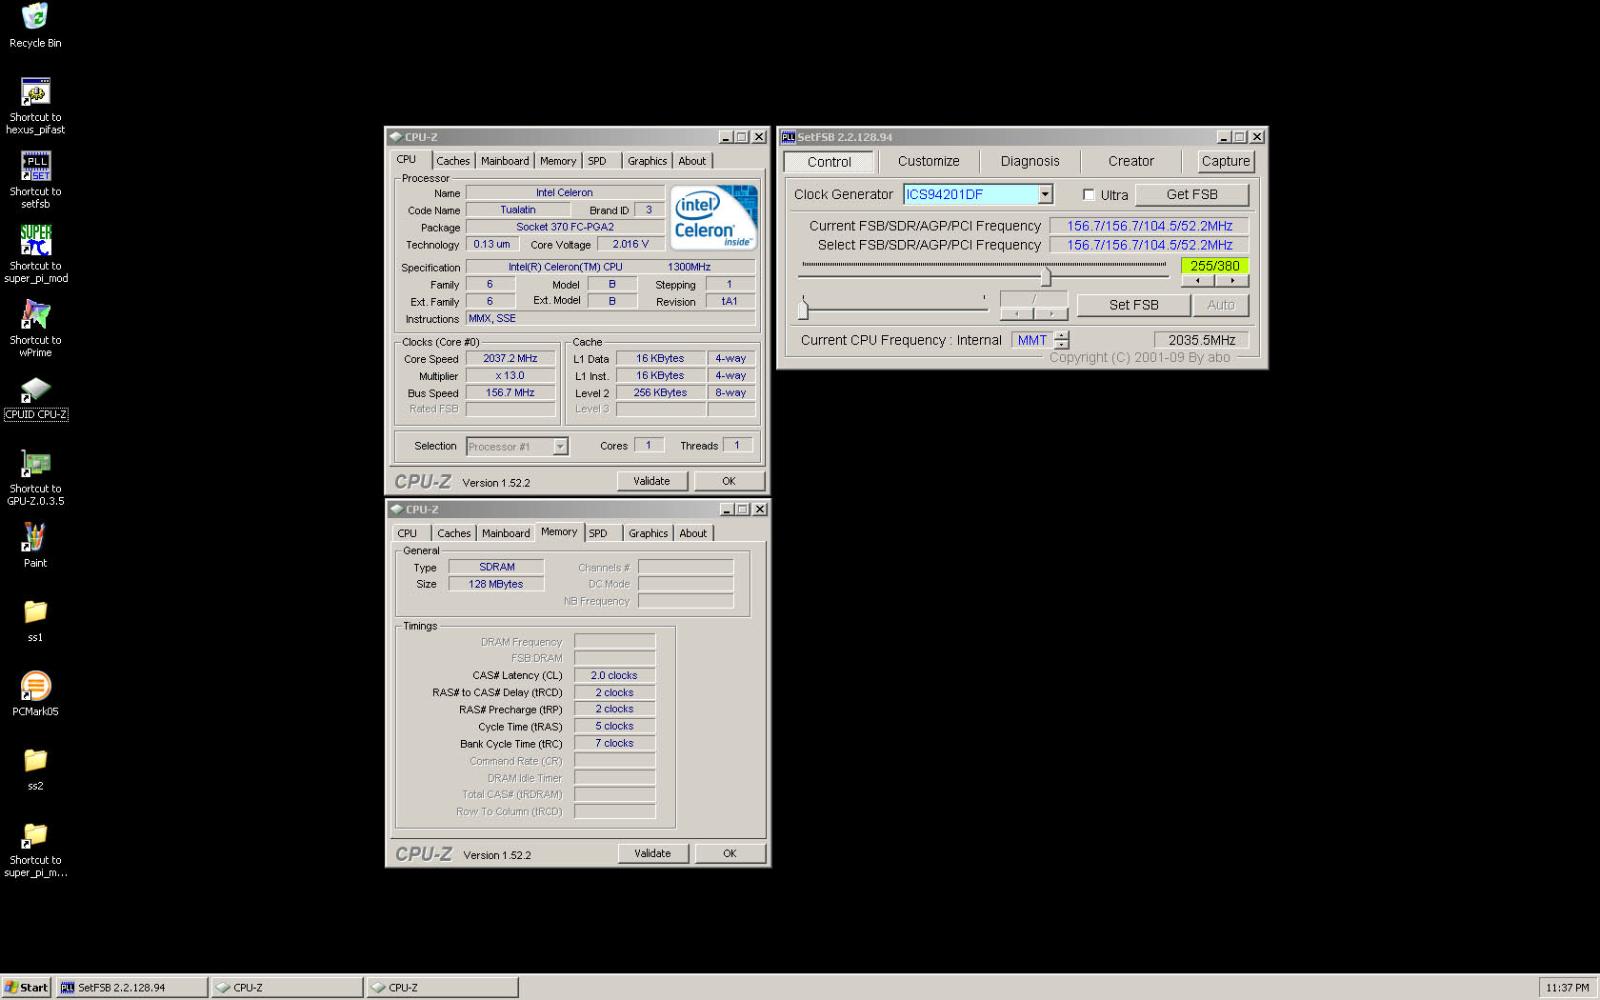Click the upper CPU-Z title bar icon
The height and width of the screenshot is (1000, 1600).
pyautogui.click(x=396, y=137)
